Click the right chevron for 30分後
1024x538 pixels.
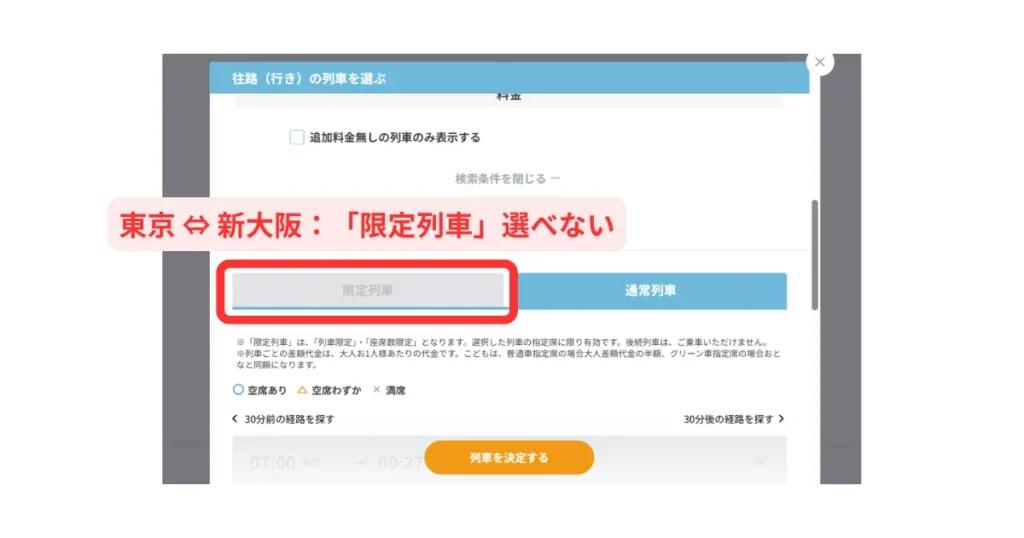coord(781,419)
